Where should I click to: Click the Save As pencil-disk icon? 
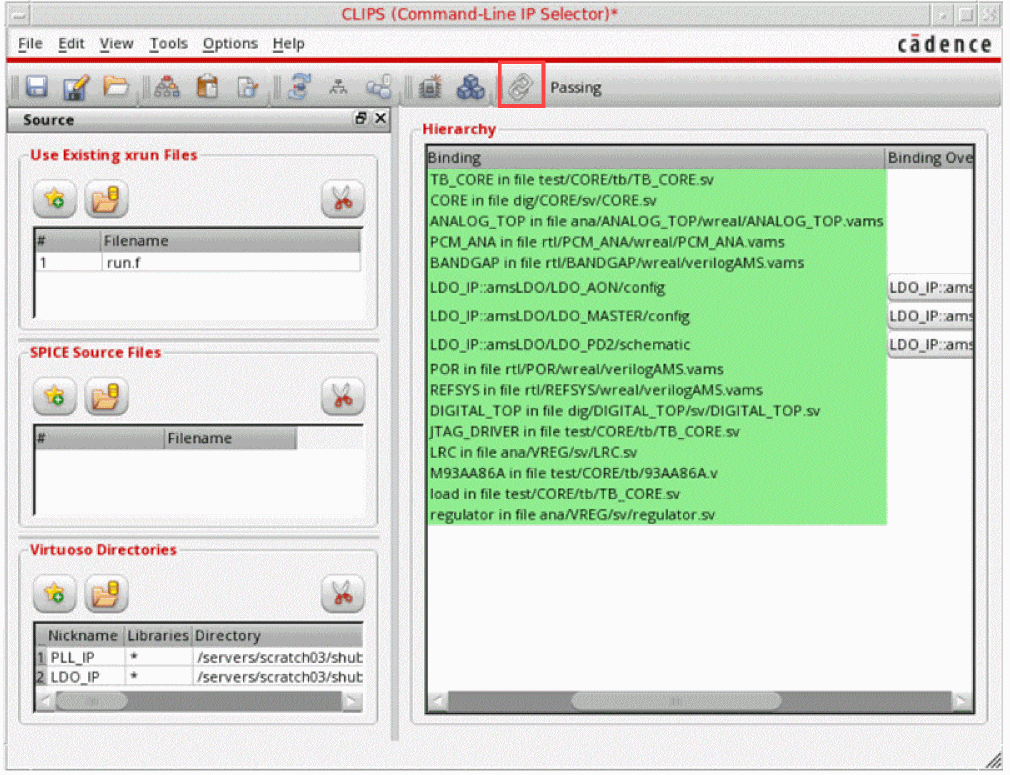click(x=76, y=87)
